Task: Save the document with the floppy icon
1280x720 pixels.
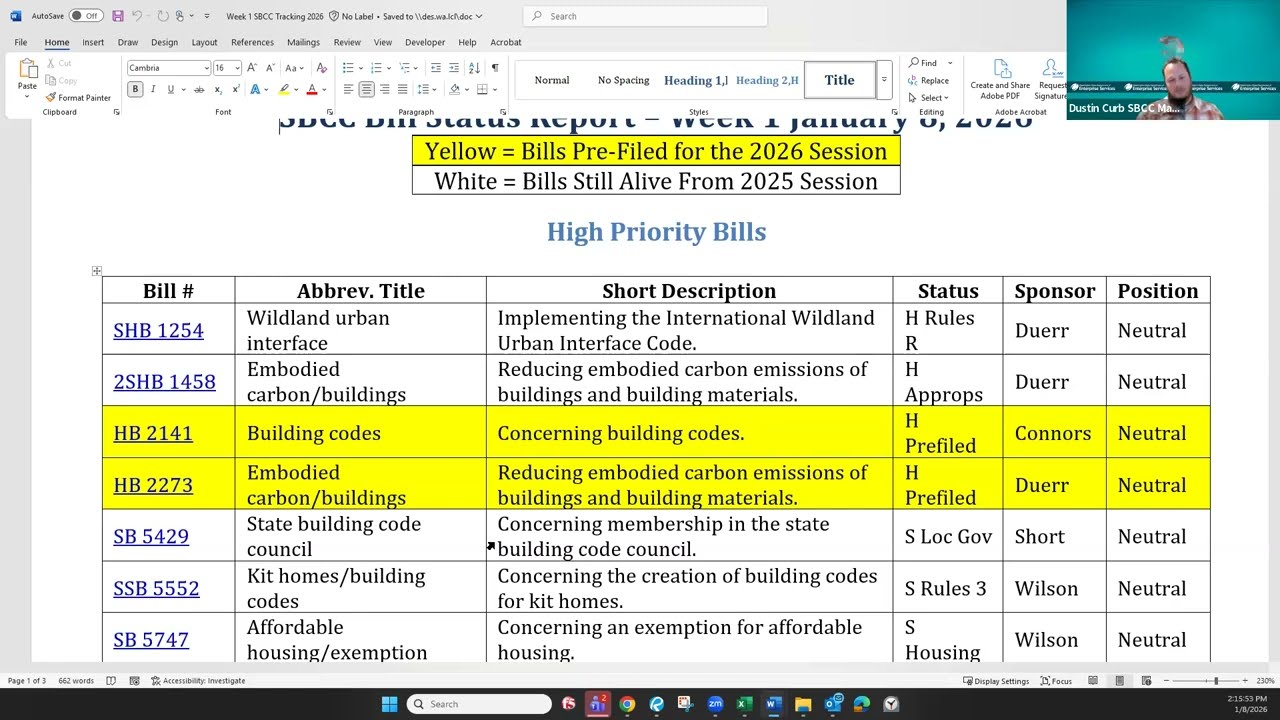Action: (118, 16)
